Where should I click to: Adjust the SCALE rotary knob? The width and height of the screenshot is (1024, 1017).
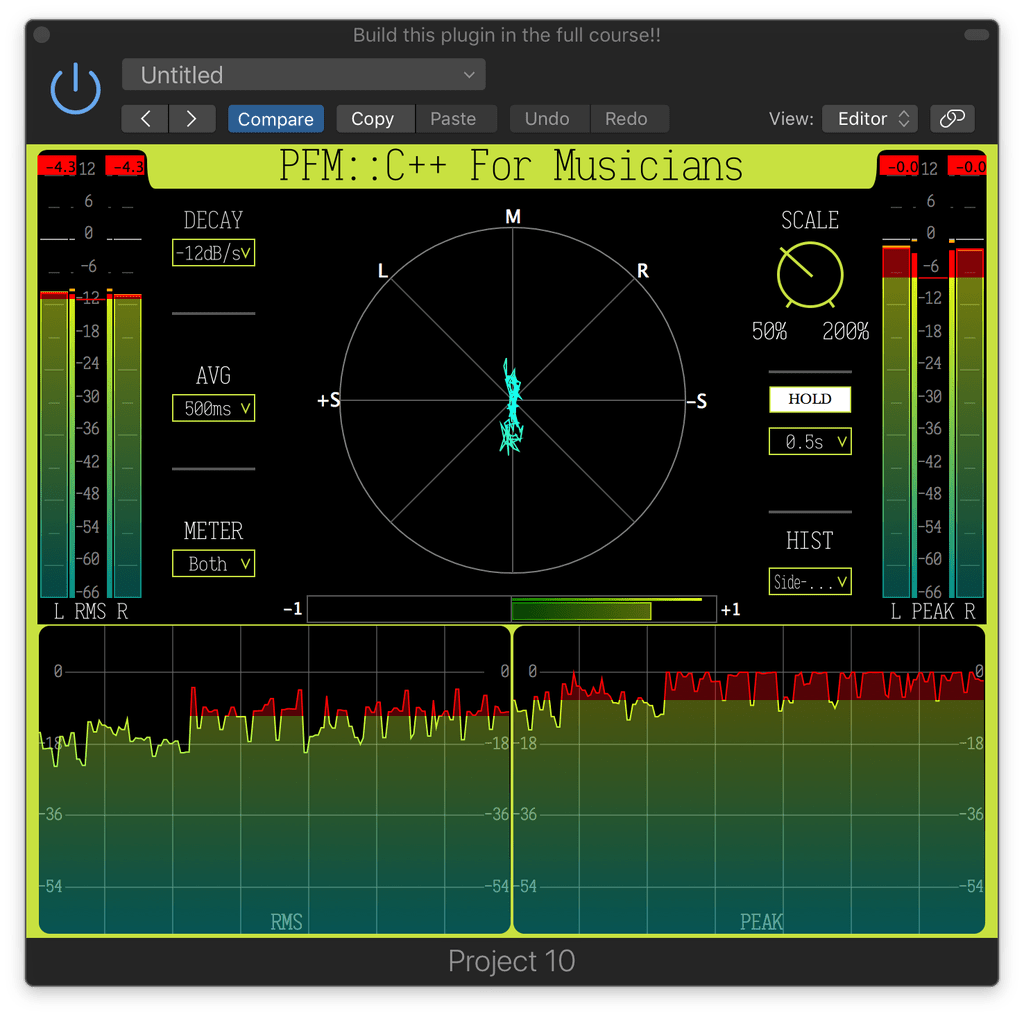pyautogui.click(x=810, y=275)
